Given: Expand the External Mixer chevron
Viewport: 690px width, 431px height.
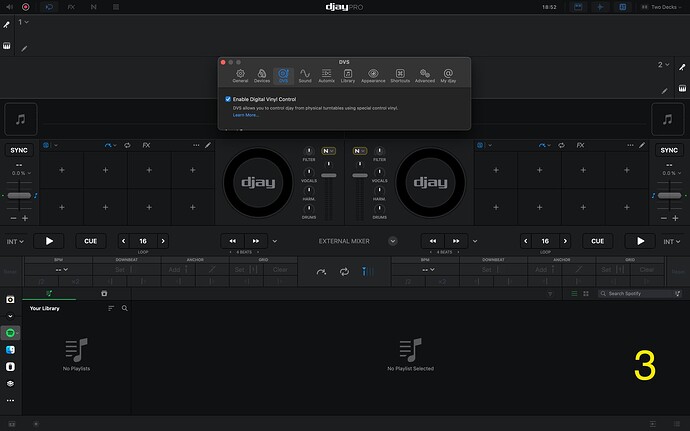Looking at the screenshot, I should coord(393,241).
